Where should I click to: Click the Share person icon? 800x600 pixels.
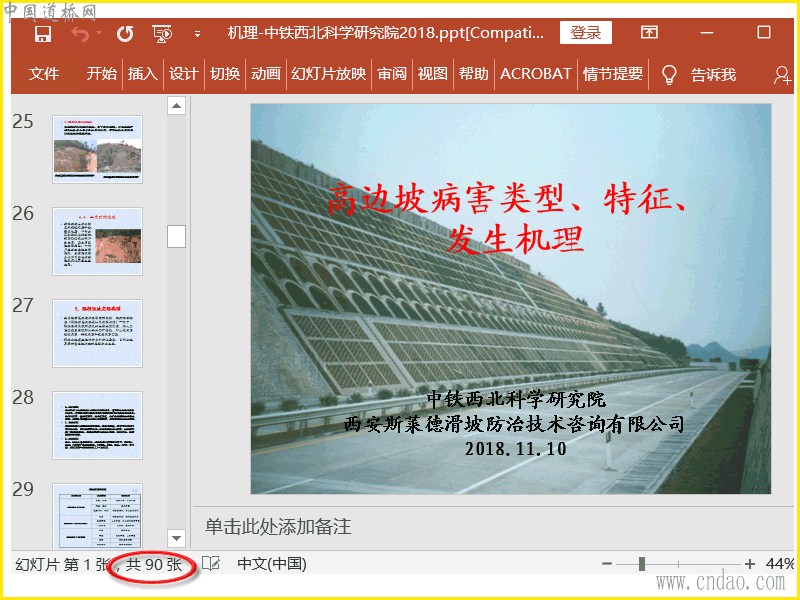tap(782, 75)
